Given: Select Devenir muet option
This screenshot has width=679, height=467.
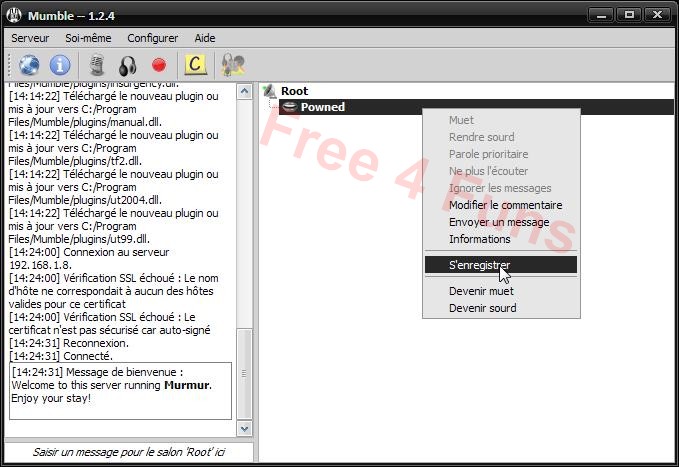Looking at the screenshot, I should click(x=481, y=291).
